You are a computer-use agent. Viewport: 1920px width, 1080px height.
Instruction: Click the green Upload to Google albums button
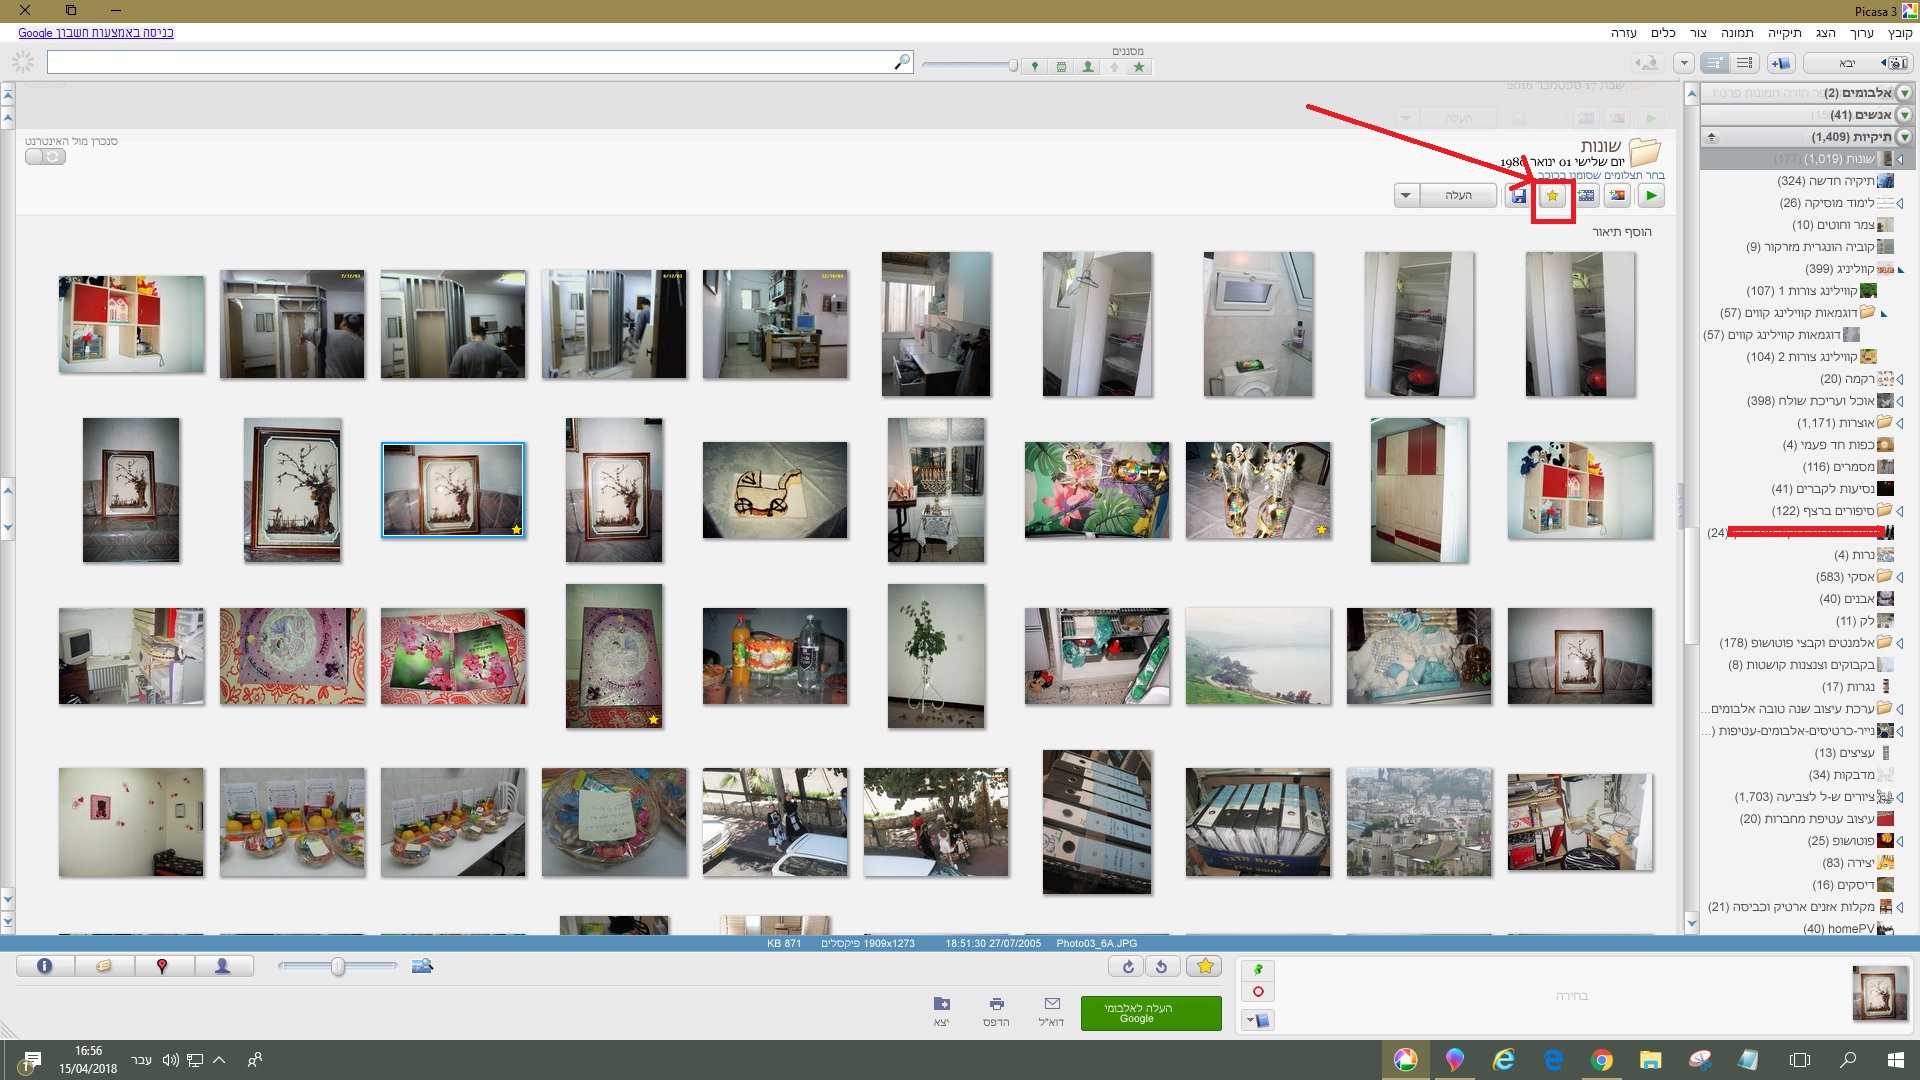1151,1013
